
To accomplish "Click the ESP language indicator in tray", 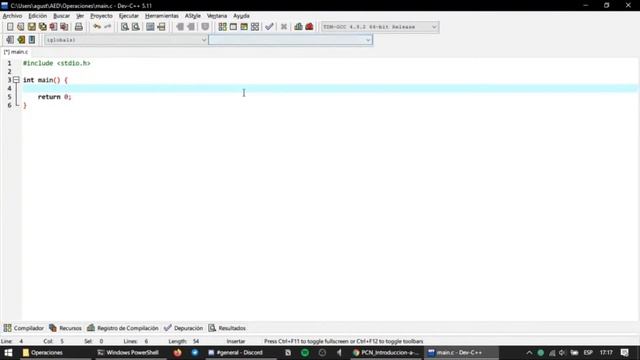I will point(588,353).
